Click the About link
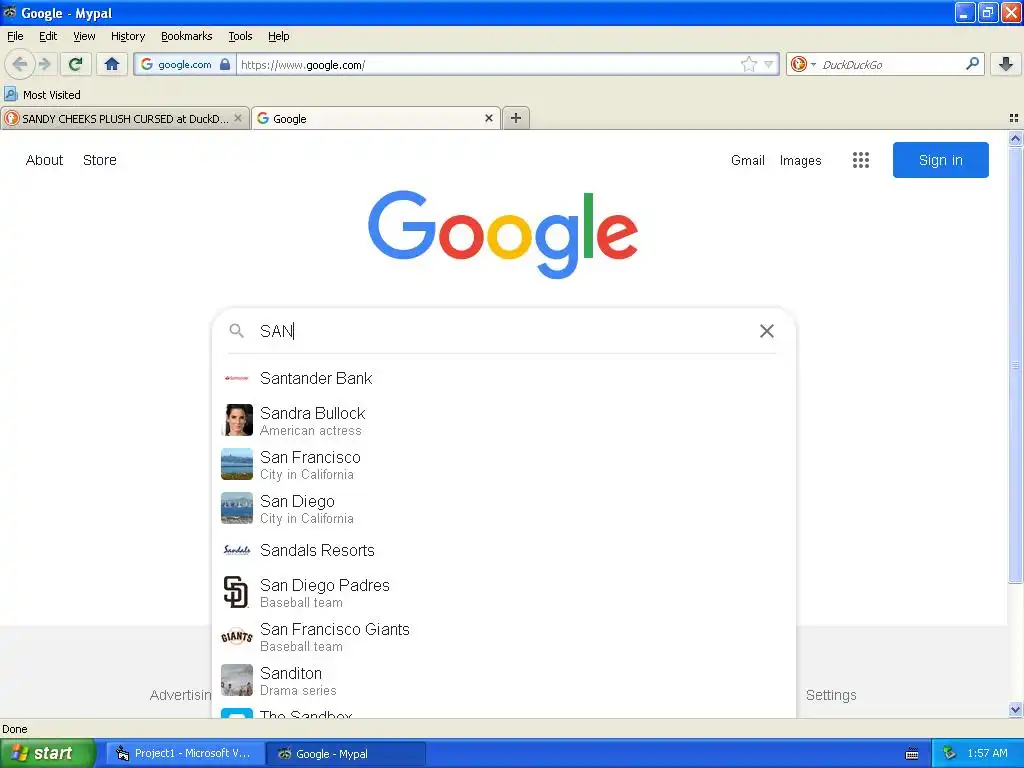This screenshot has height=768, width=1024. 44,160
